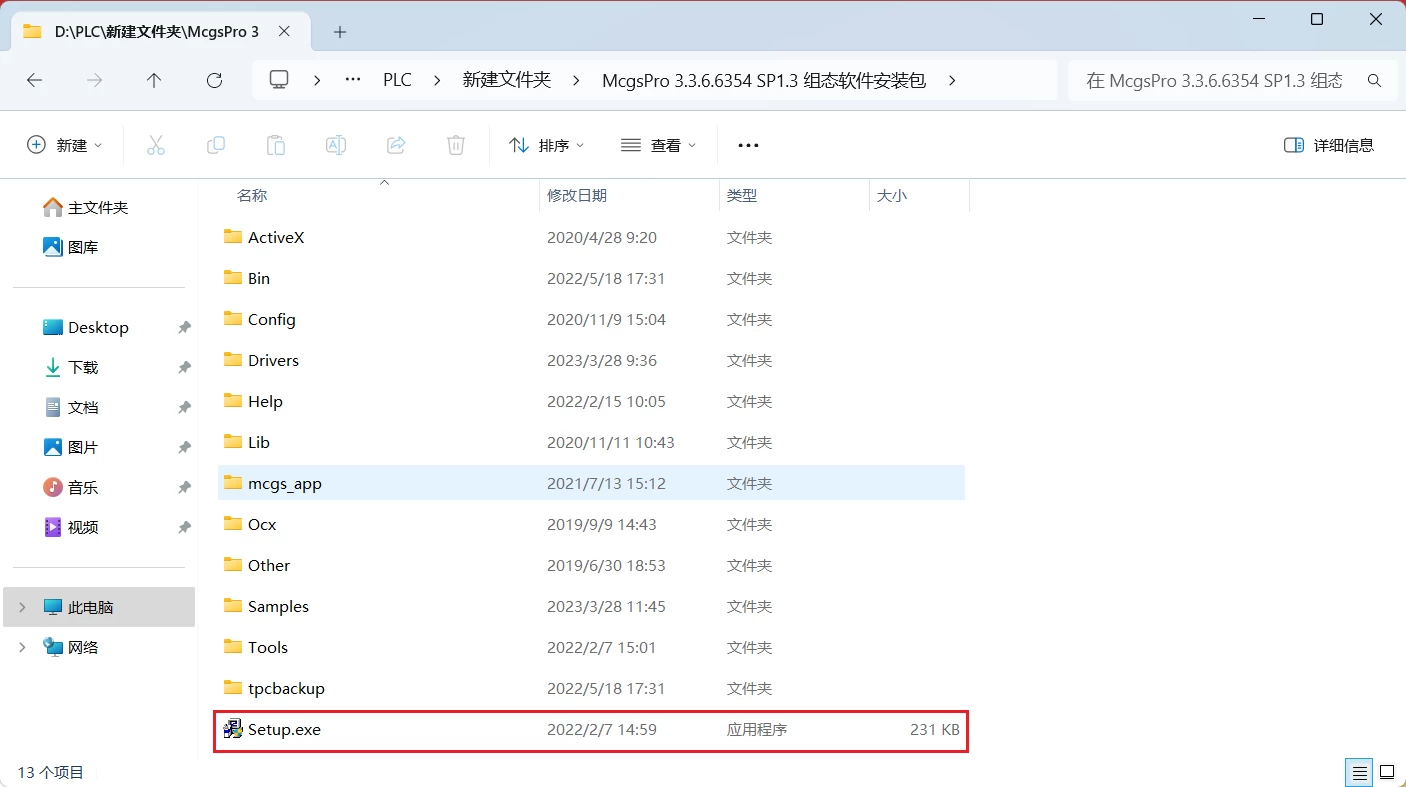Close the current explorer tab
The width and height of the screenshot is (1406, 787).
[287, 32]
